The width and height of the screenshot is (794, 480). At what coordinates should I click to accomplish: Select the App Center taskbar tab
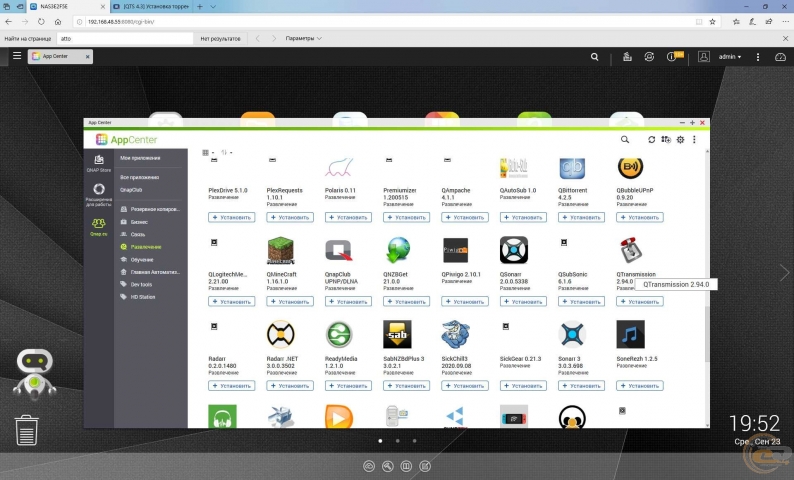[61, 56]
